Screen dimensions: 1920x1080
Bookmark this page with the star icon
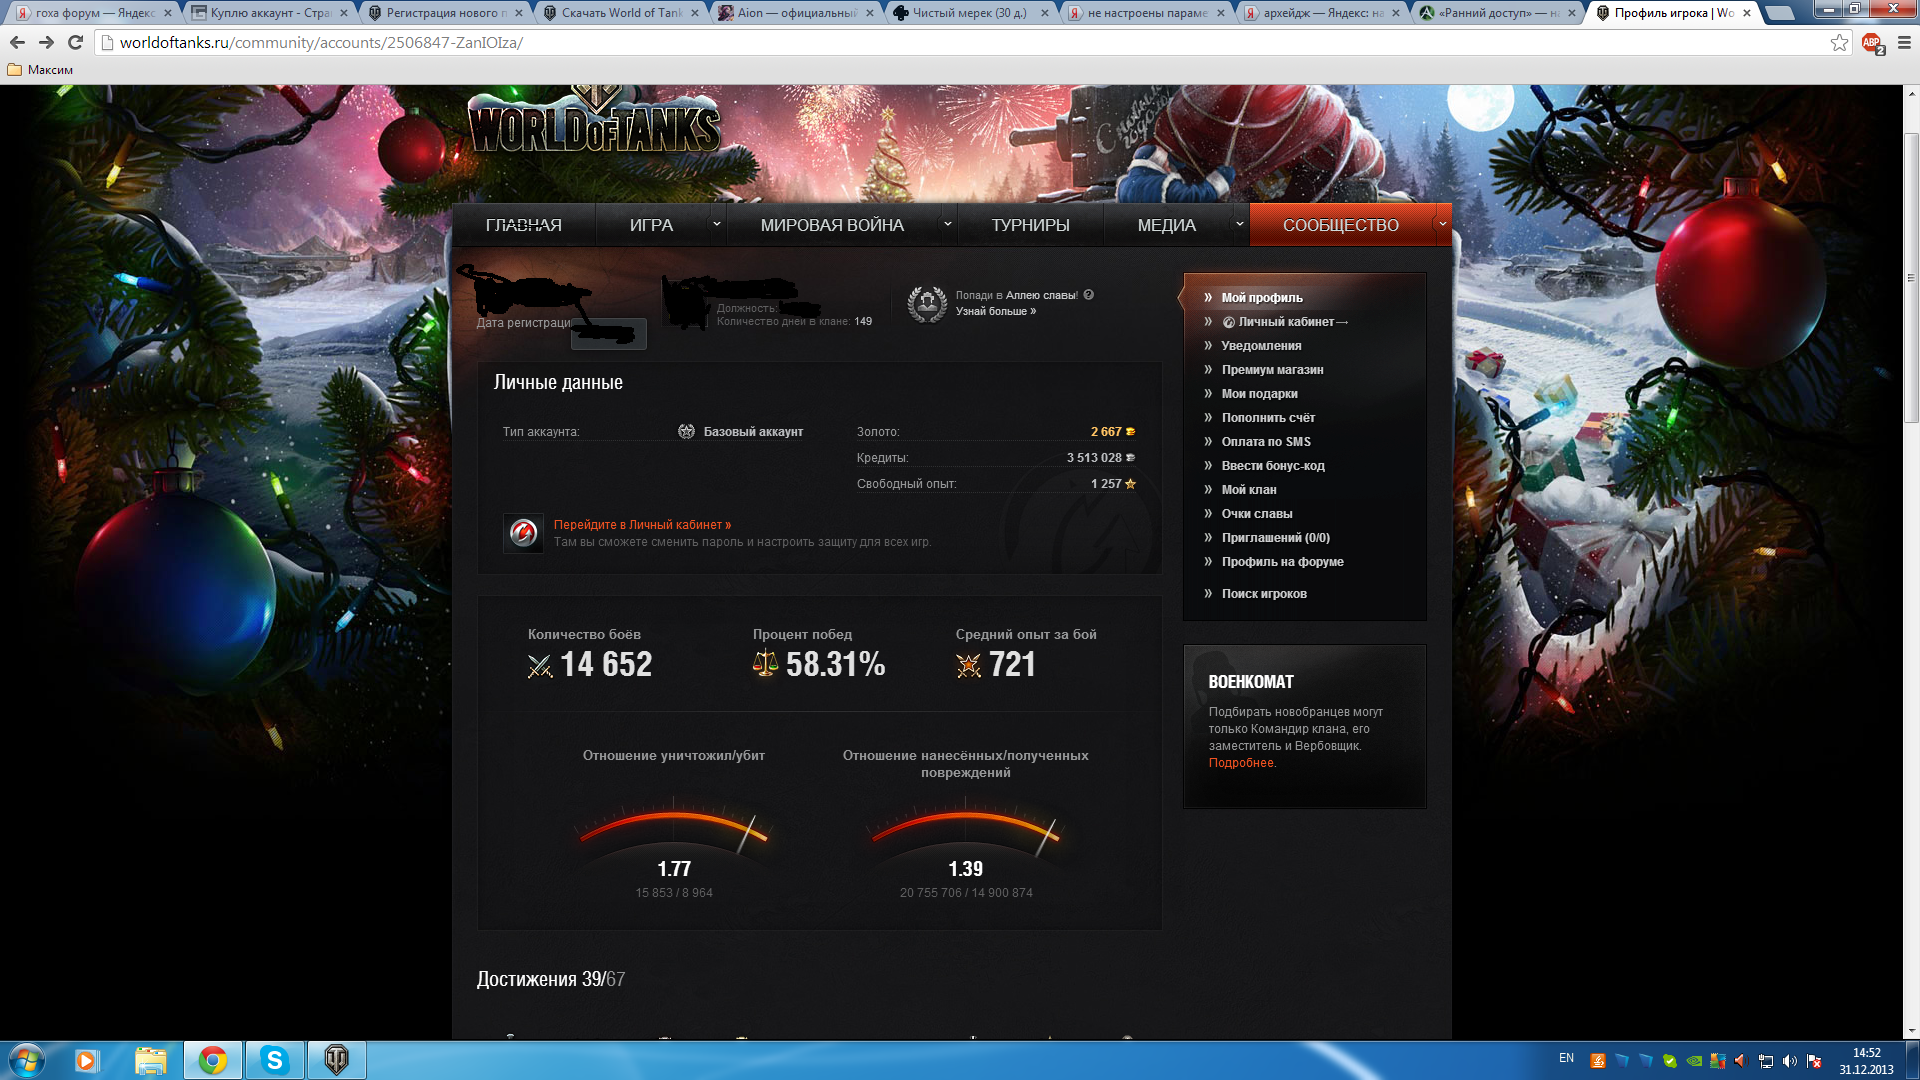(x=1839, y=43)
